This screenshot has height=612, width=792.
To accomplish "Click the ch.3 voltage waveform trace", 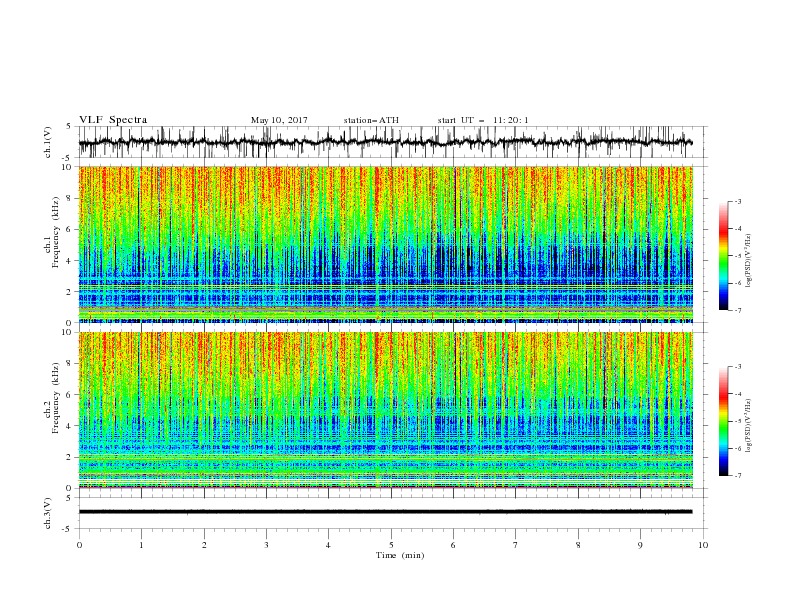I will tap(385, 512).
